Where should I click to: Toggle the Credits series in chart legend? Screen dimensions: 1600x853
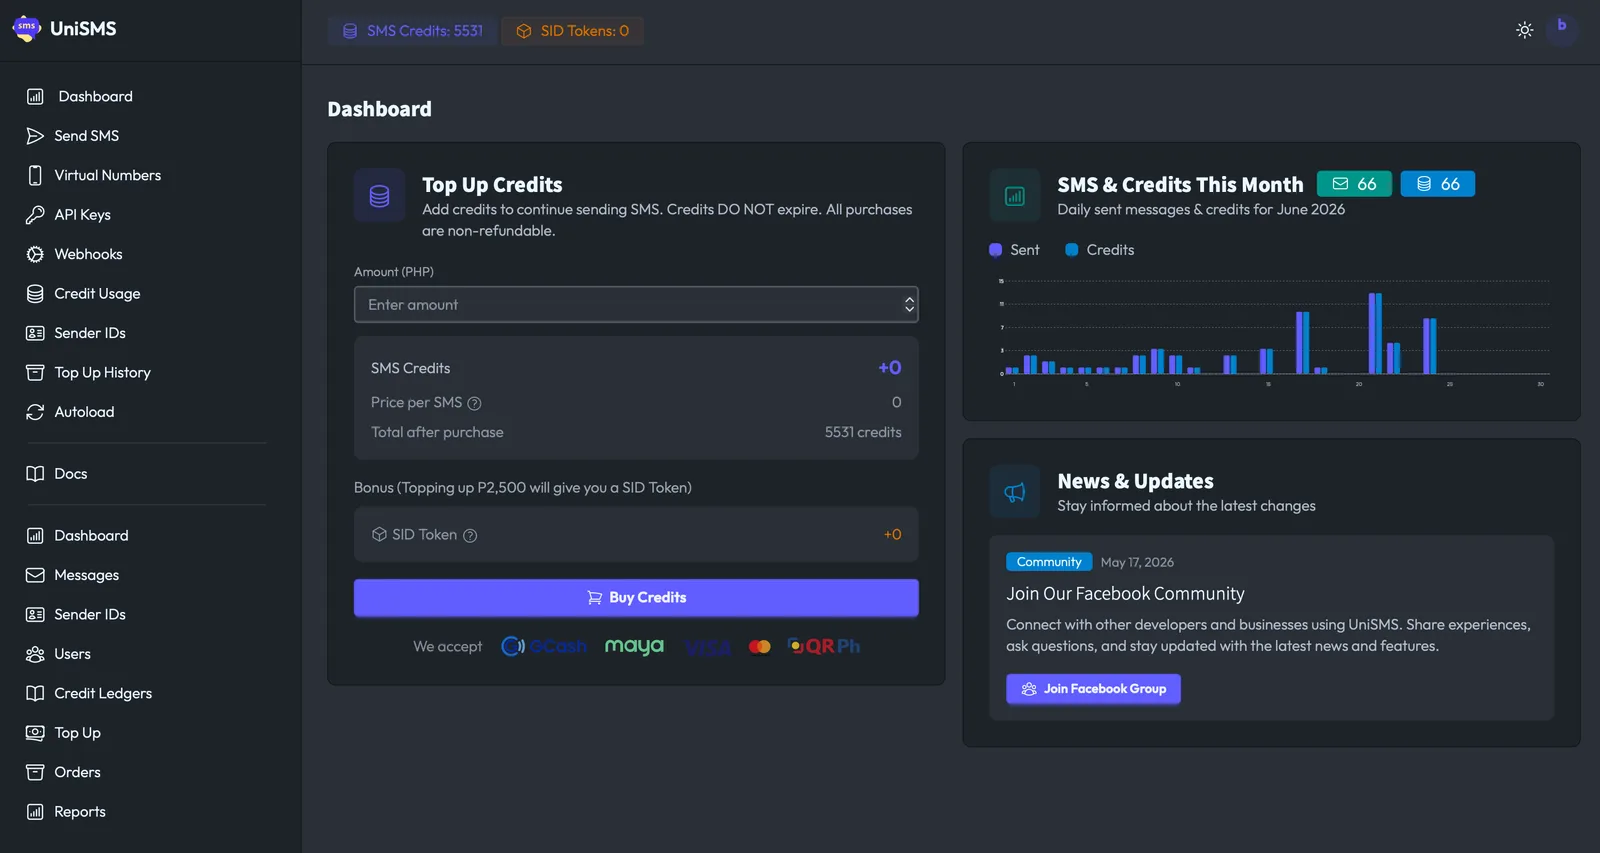point(1100,250)
